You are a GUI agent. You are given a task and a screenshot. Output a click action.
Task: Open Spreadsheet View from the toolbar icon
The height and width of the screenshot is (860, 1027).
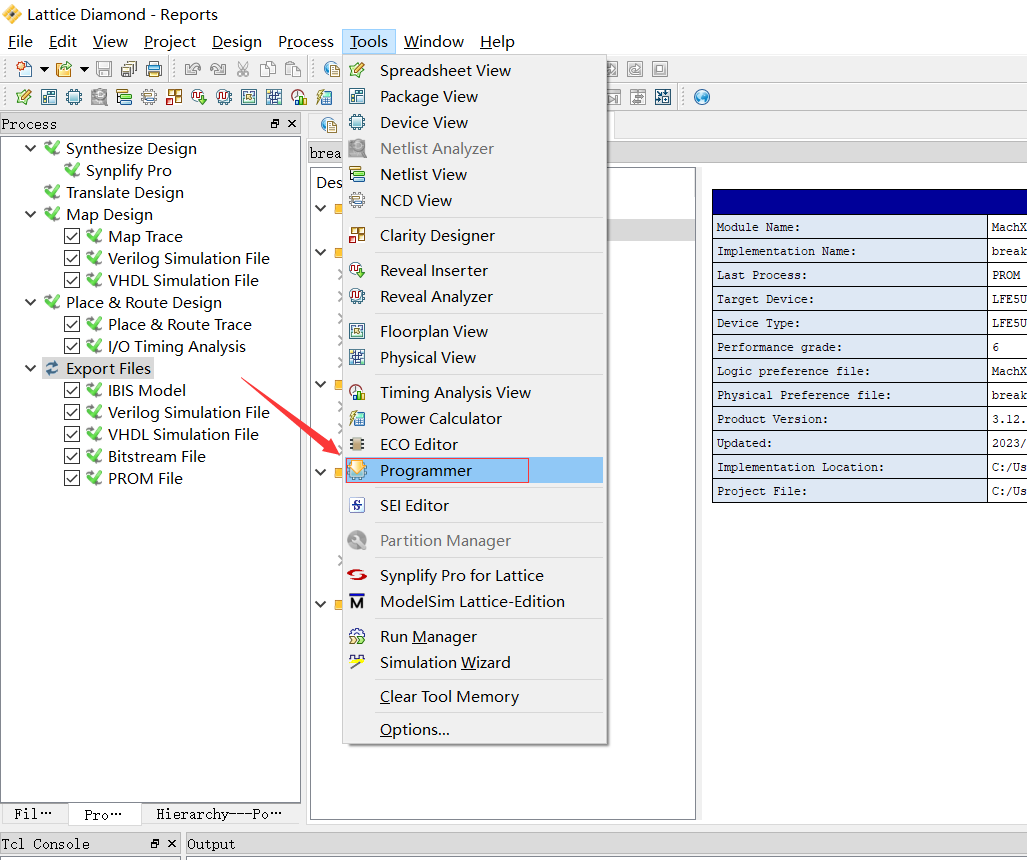pos(24,98)
